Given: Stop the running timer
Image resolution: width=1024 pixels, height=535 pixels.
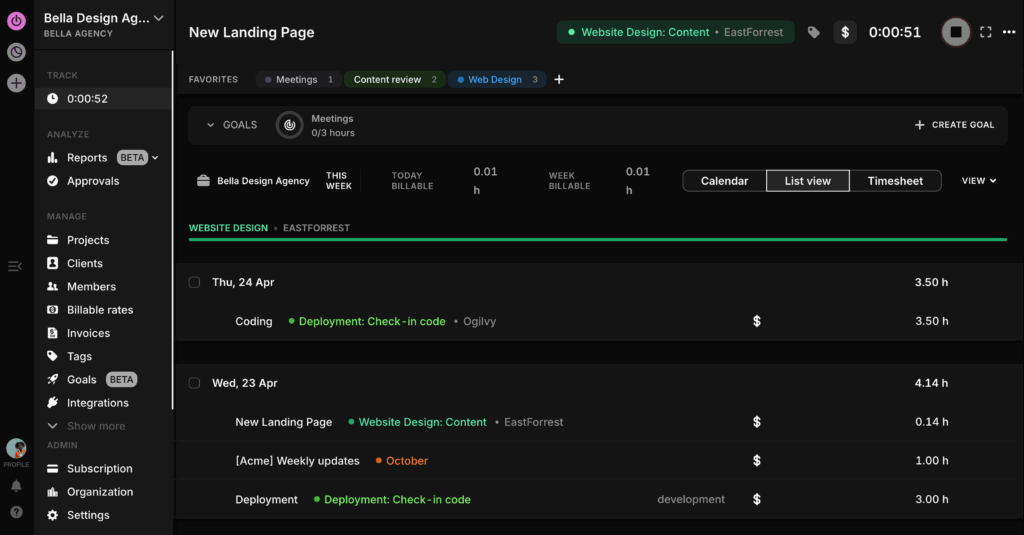Looking at the screenshot, I should (x=955, y=32).
